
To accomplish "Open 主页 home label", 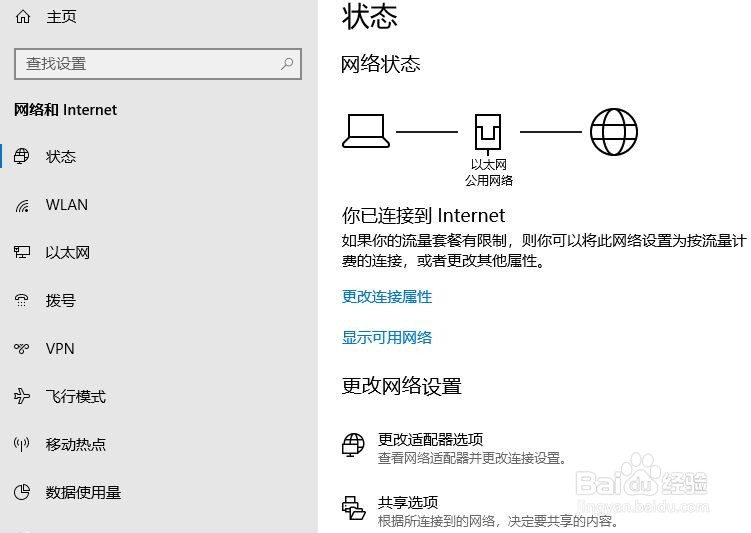I will [61, 17].
